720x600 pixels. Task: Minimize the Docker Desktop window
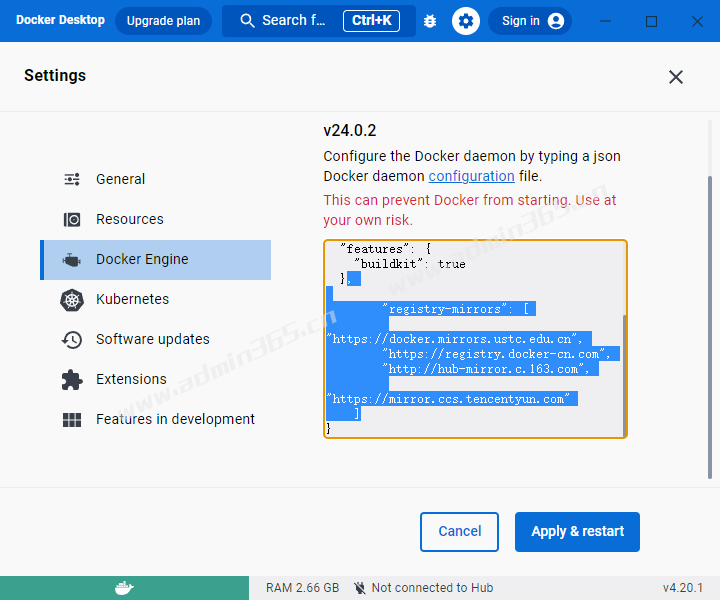pos(605,21)
